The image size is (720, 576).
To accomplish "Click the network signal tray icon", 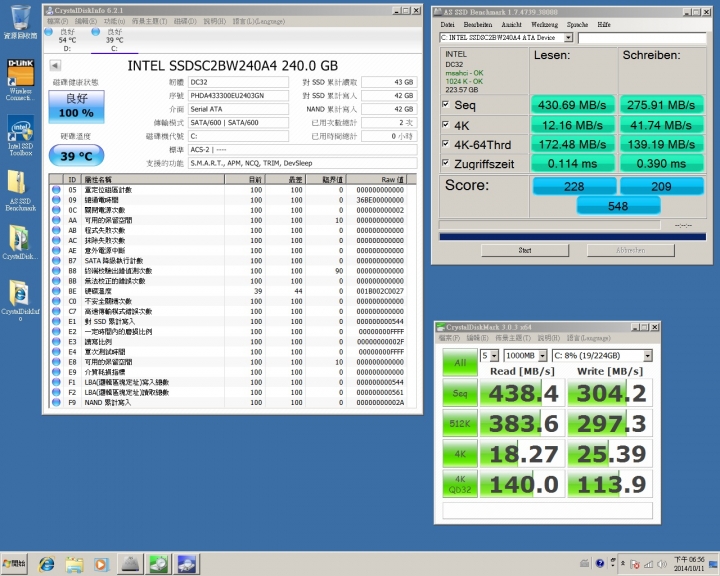I will point(649,564).
